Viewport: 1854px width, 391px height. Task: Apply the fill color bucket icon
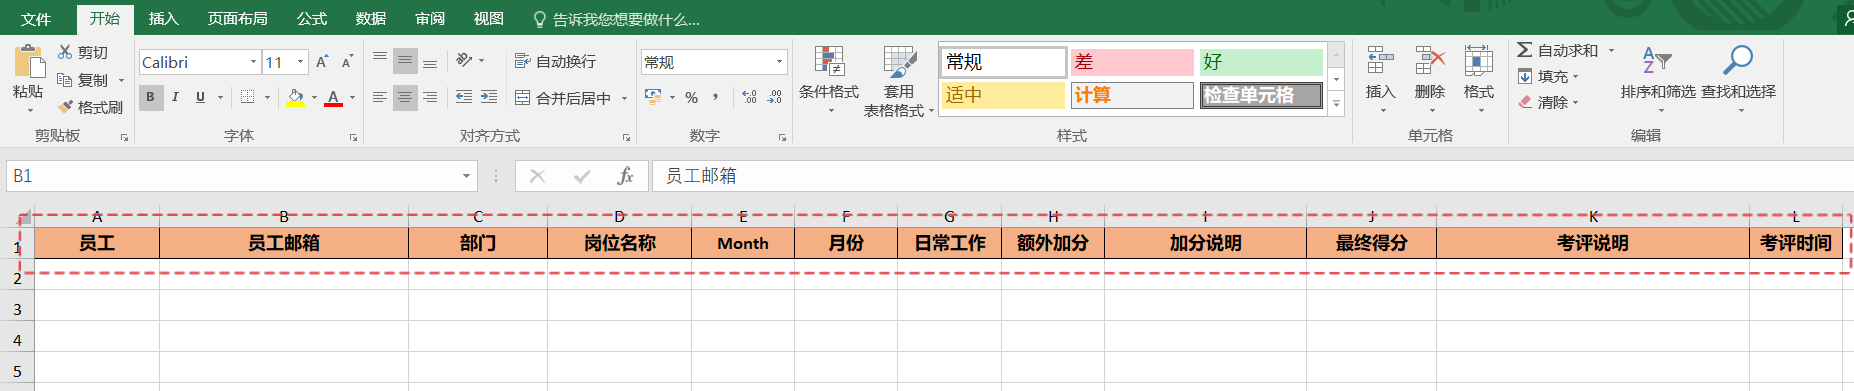pyautogui.click(x=295, y=98)
